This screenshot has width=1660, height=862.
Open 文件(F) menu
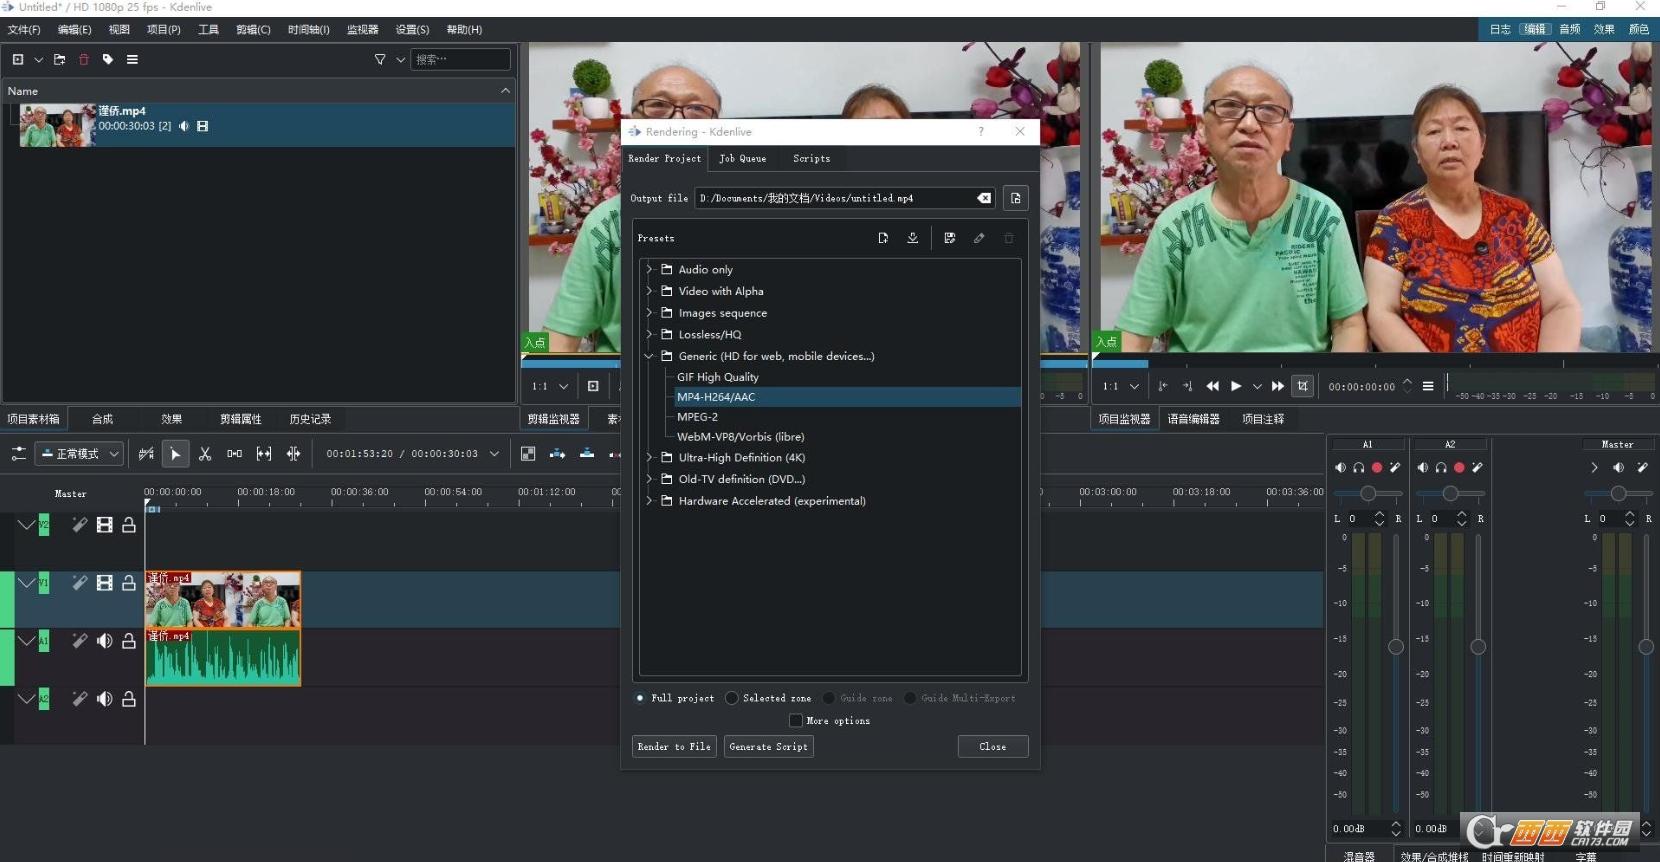pos(24,30)
